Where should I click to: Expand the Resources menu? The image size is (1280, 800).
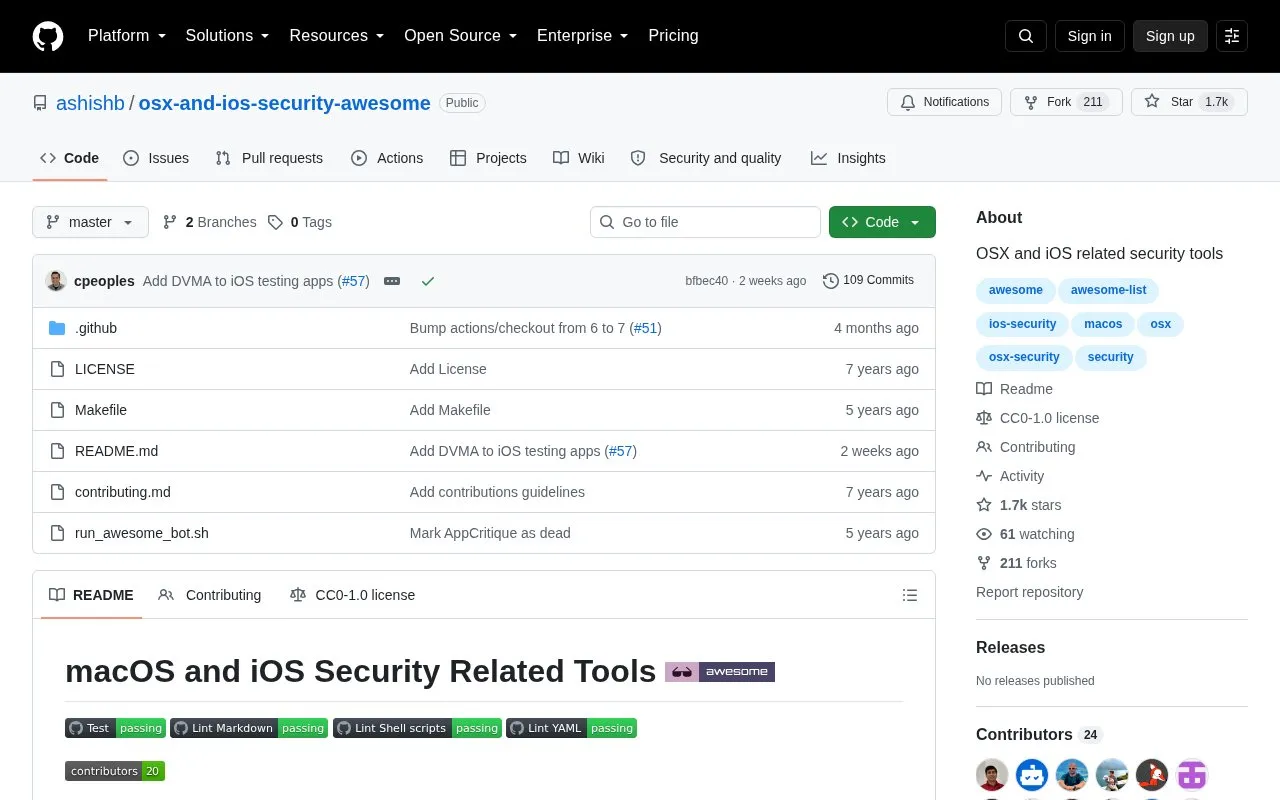[337, 36]
